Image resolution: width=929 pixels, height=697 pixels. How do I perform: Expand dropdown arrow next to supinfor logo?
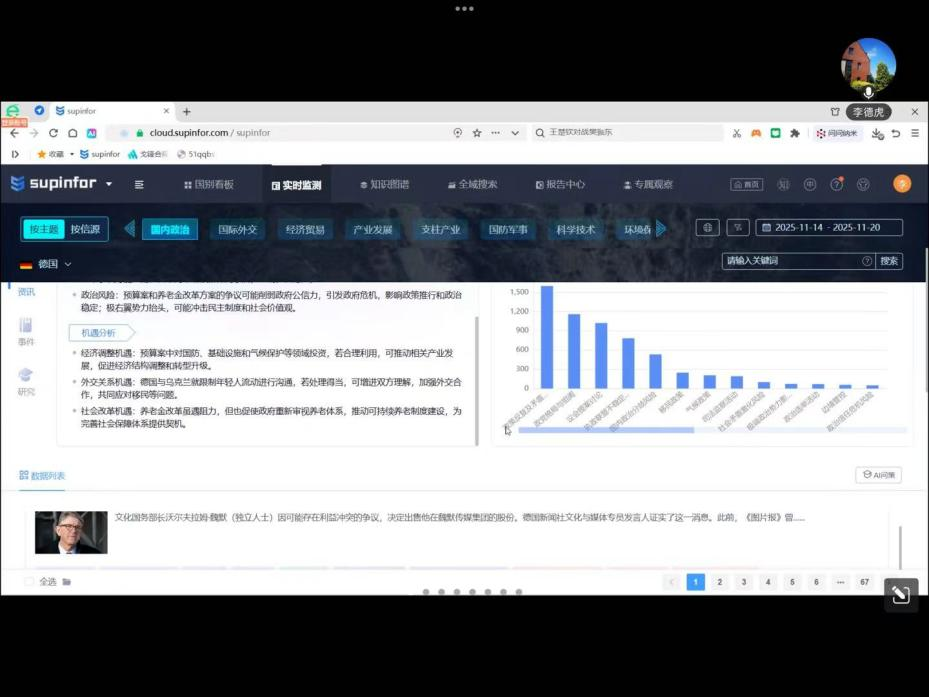[x=109, y=184]
